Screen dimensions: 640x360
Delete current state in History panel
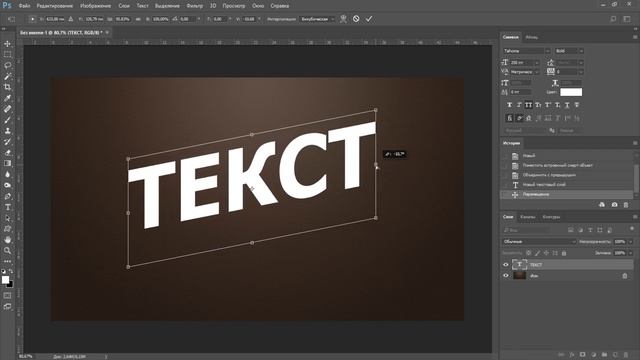626,204
